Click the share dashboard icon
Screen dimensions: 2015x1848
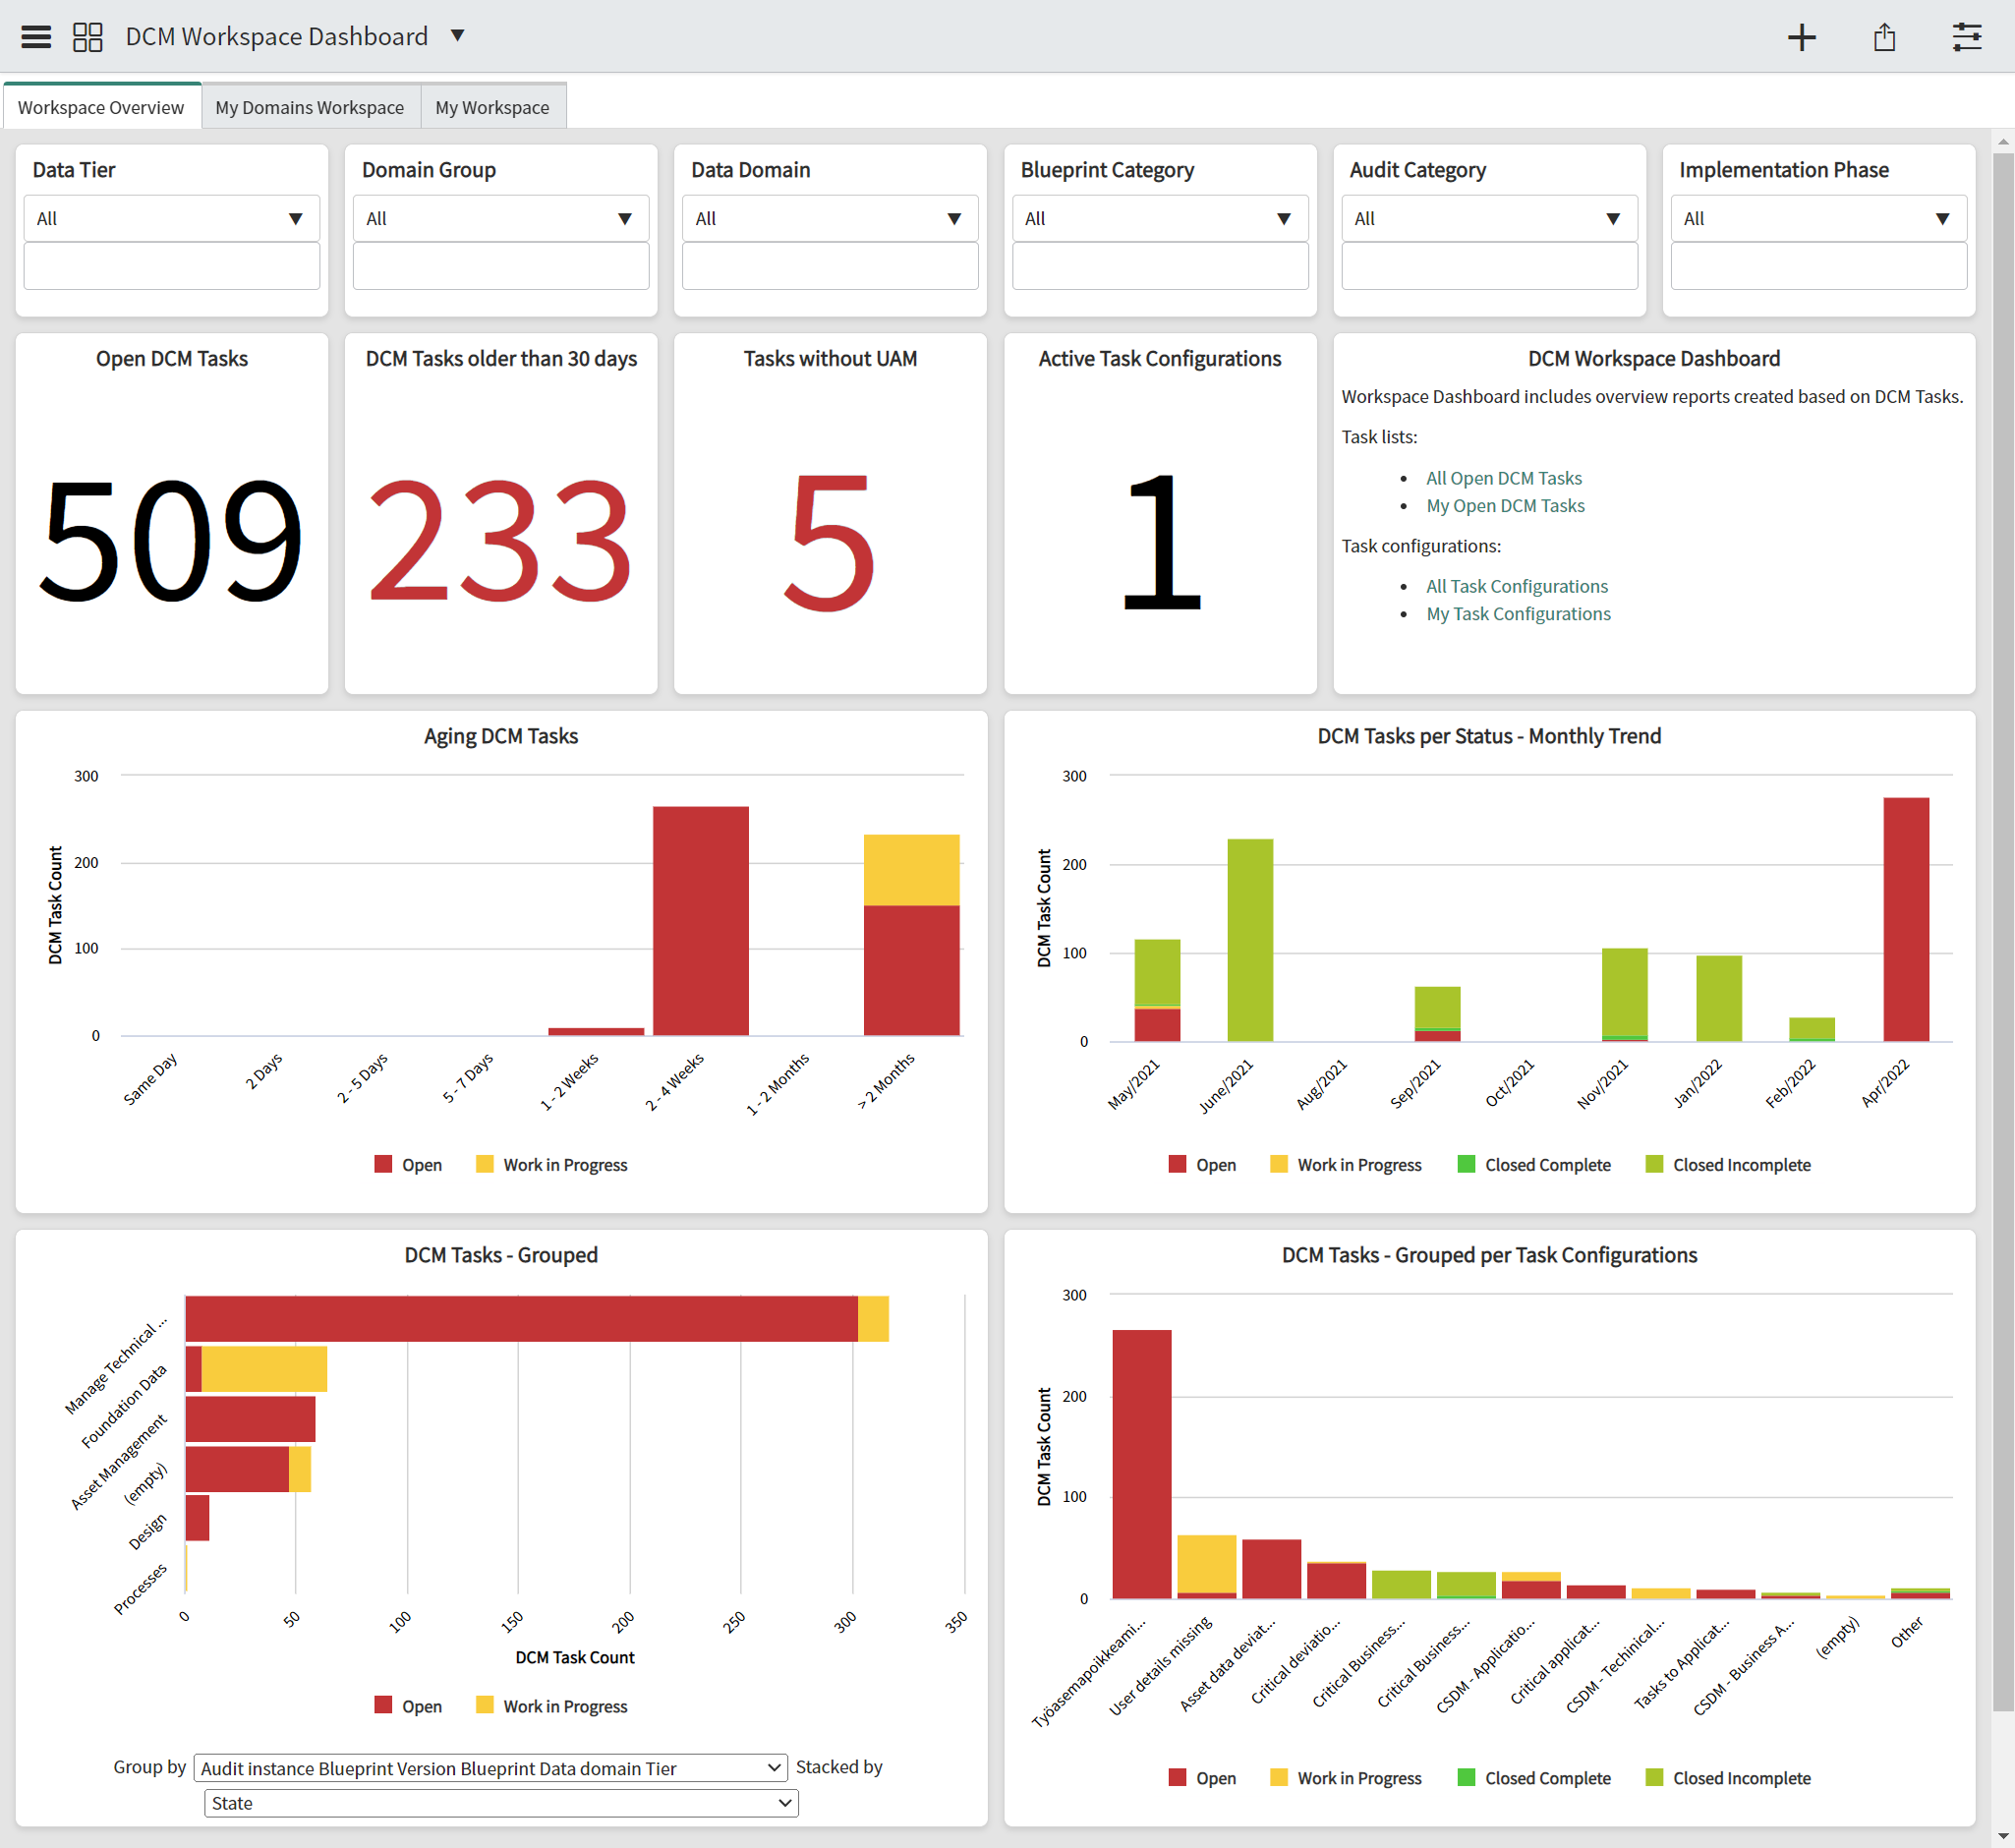point(1884,38)
